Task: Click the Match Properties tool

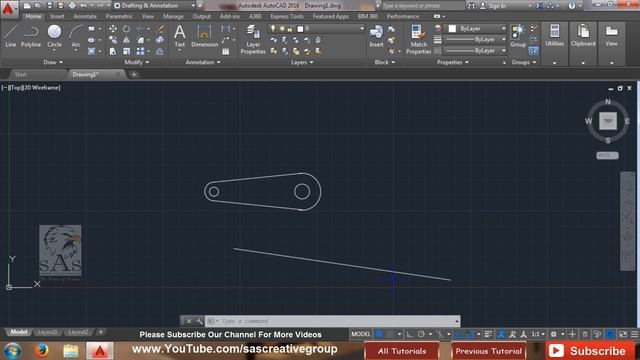Action: tap(418, 40)
